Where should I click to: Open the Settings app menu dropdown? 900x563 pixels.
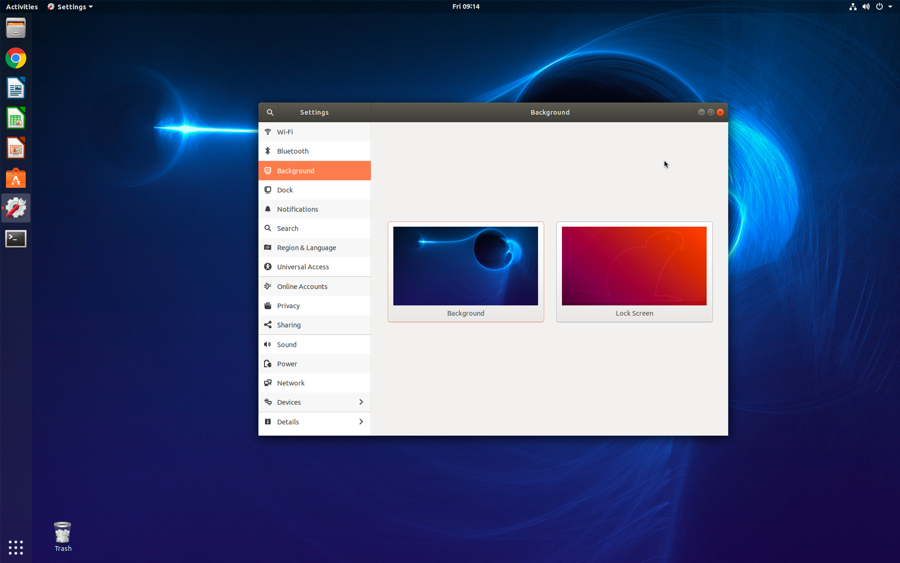[x=70, y=7]
